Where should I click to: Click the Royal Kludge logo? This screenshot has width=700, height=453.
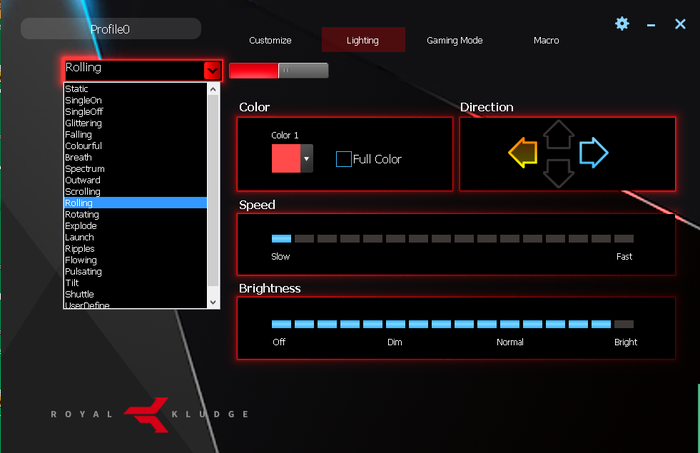click(149, 413)
